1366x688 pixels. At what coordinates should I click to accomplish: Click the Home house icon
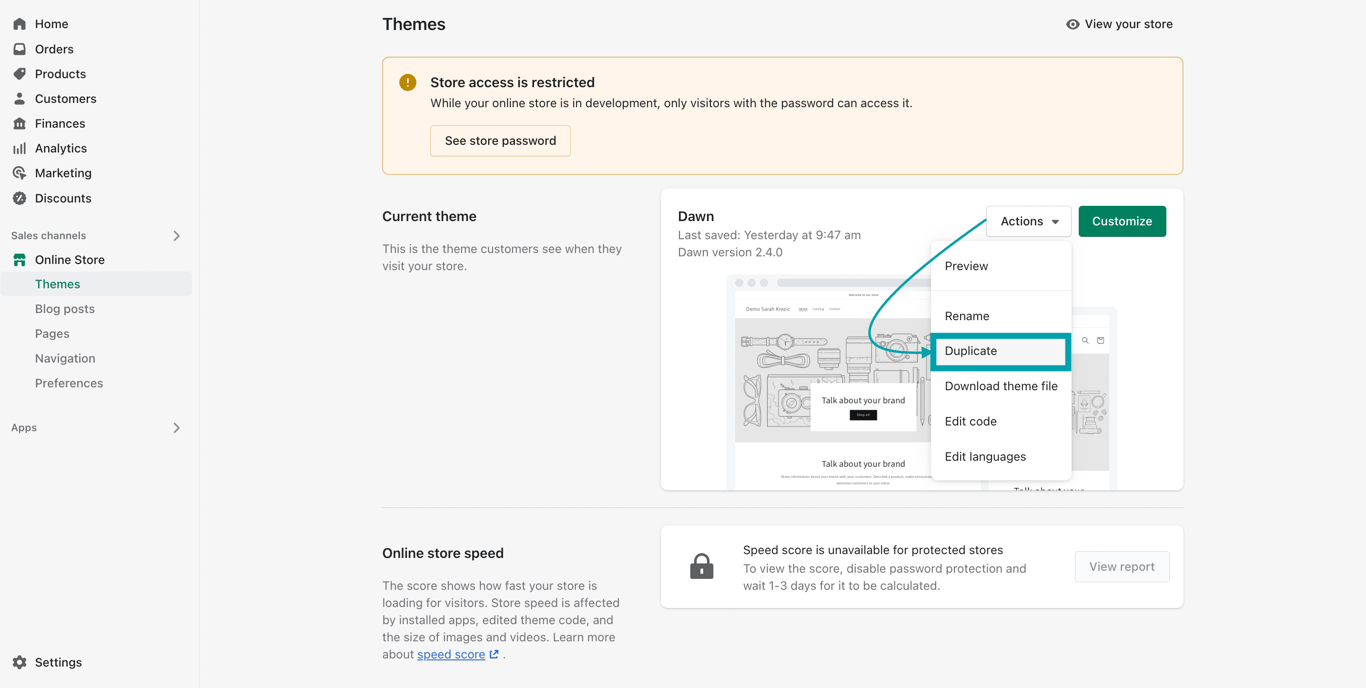pyautogui.click(x=19, y=24)
